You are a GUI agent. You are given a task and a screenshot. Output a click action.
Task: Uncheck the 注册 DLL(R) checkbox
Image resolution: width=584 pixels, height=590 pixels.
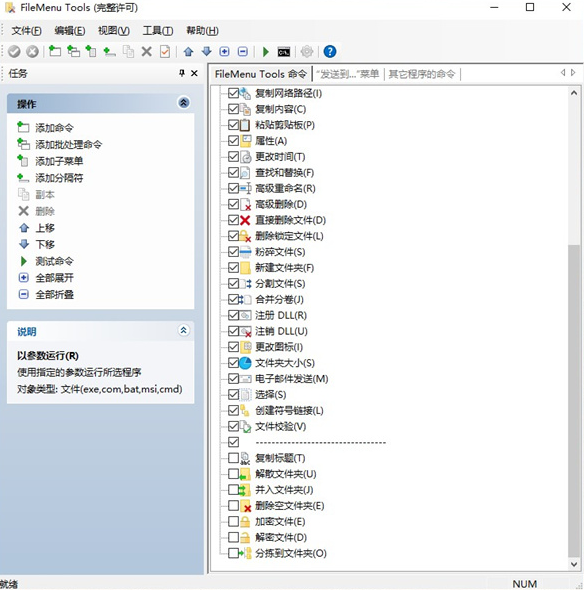233,315
